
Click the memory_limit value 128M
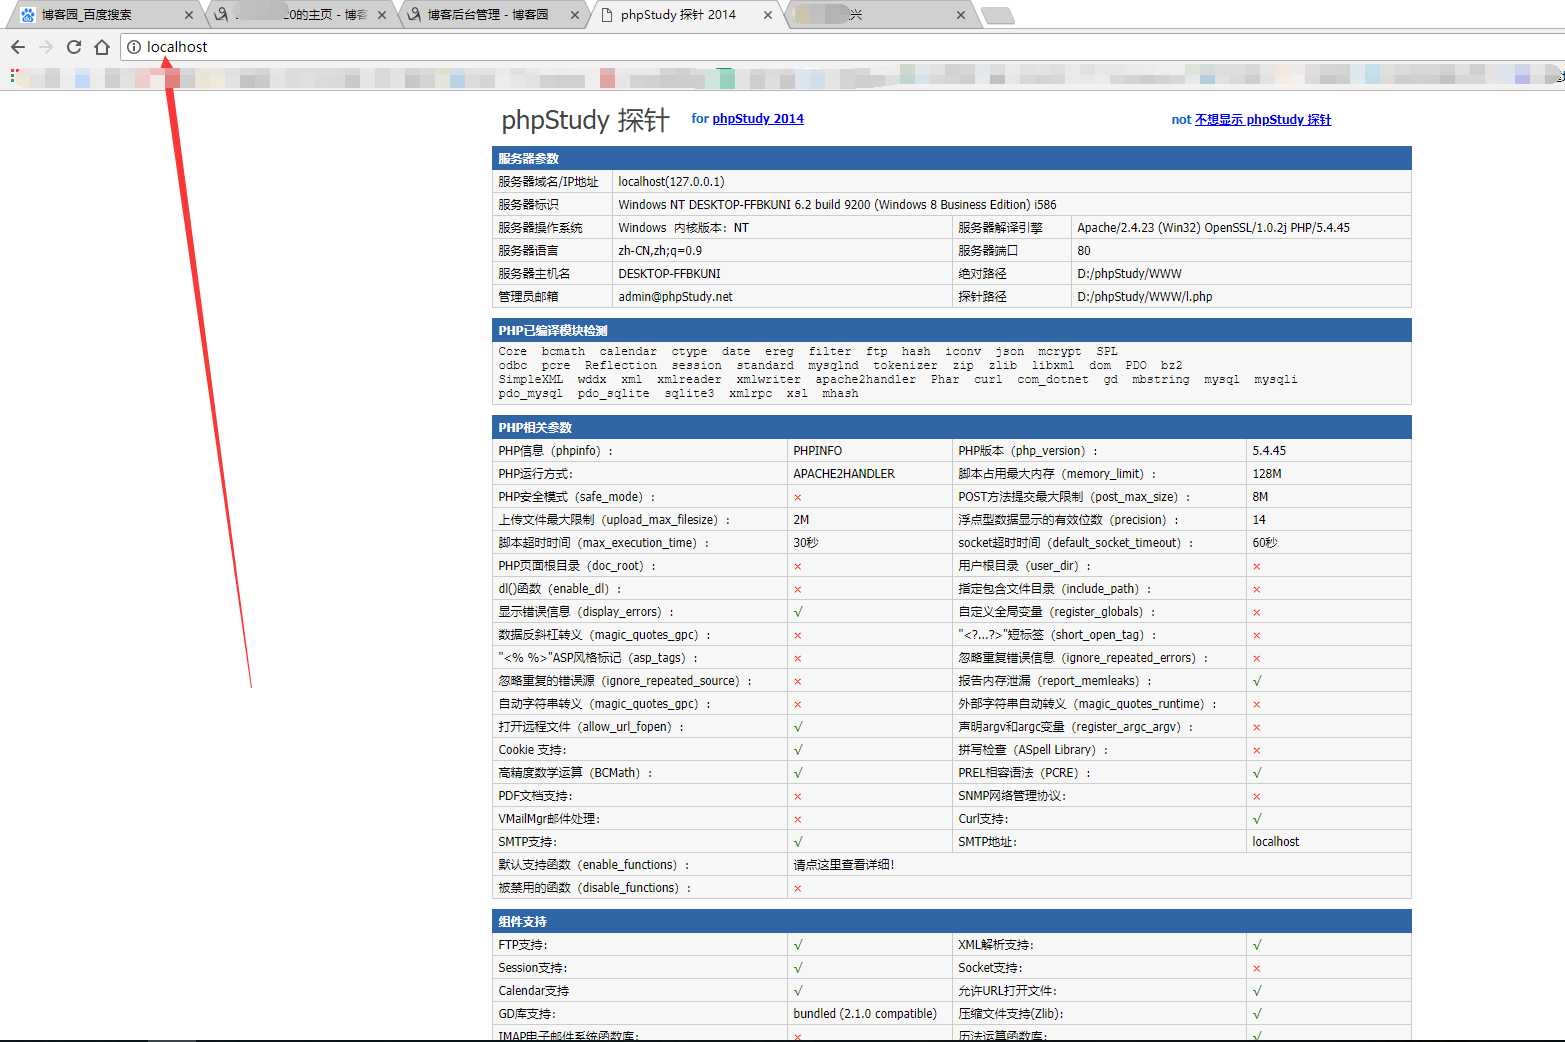1267,474
